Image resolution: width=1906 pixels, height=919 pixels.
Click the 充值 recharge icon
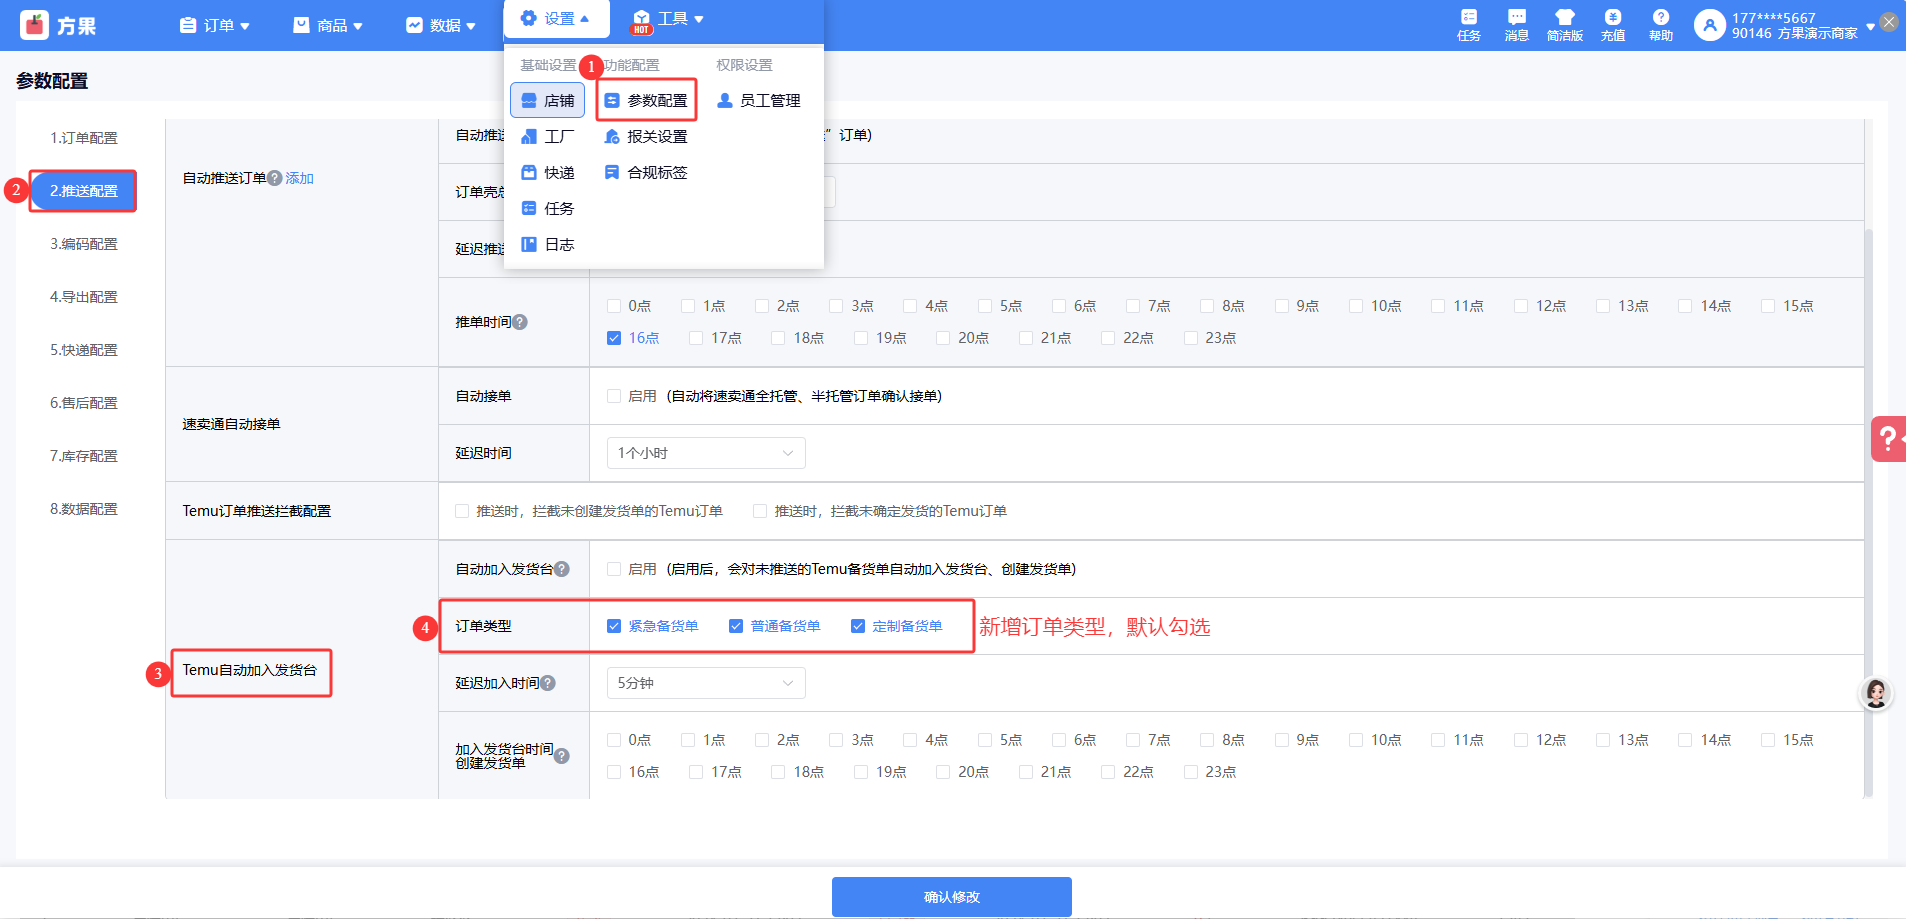1612,24
